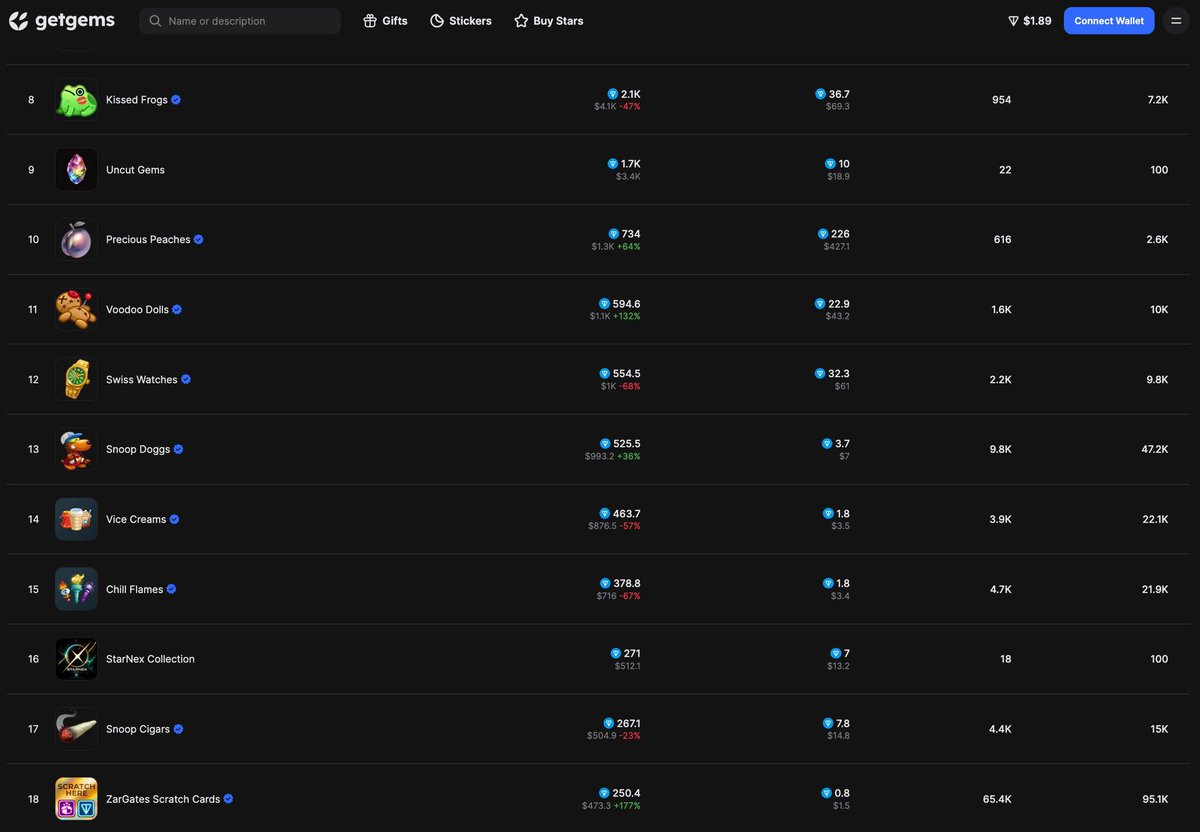Open the Snoop Doggs collection
This screenshot has width=1200, height=832.
[x=138, y=450]
